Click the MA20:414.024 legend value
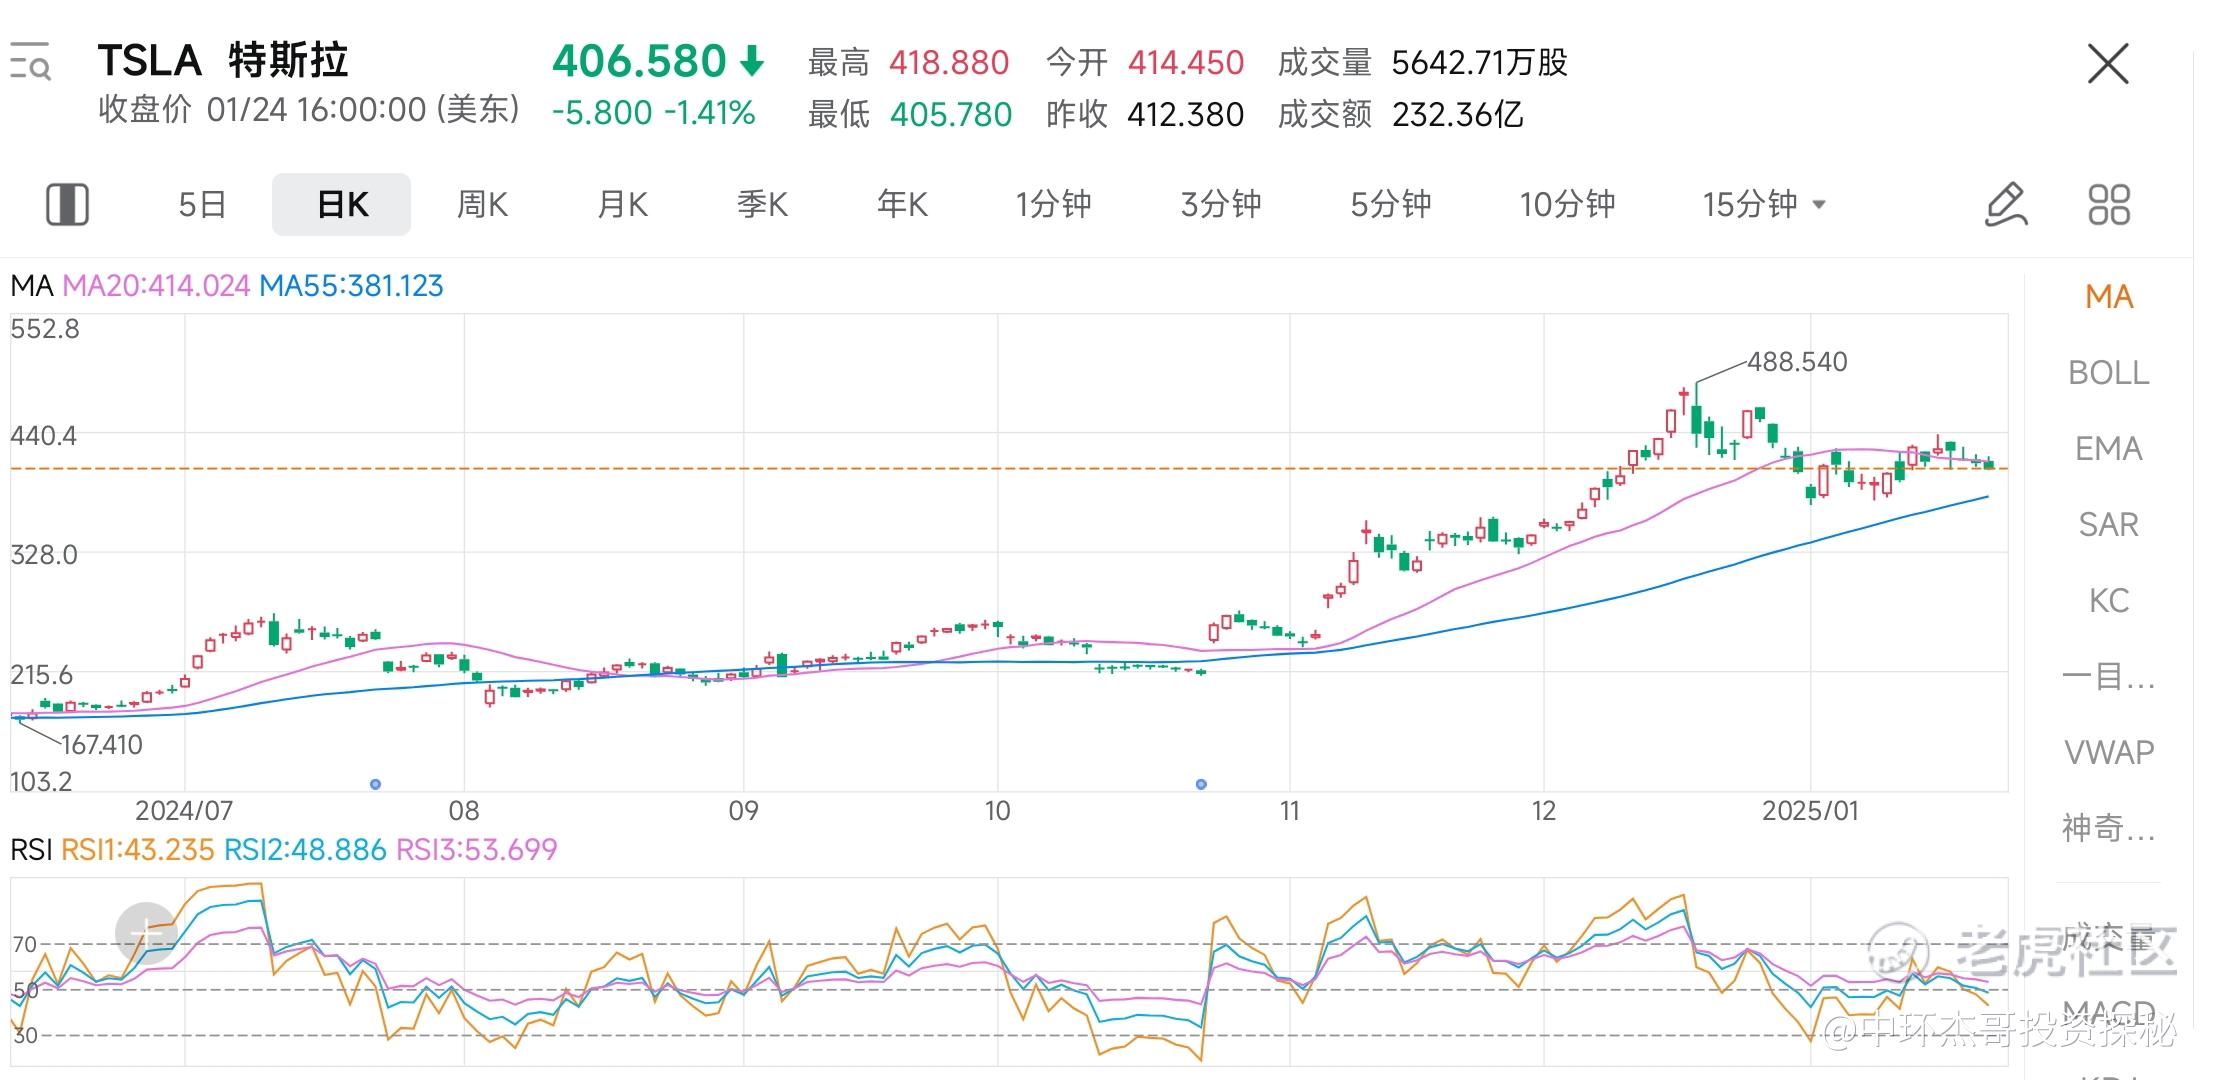The image size is (2221, 1080). [x=156, y=286]
